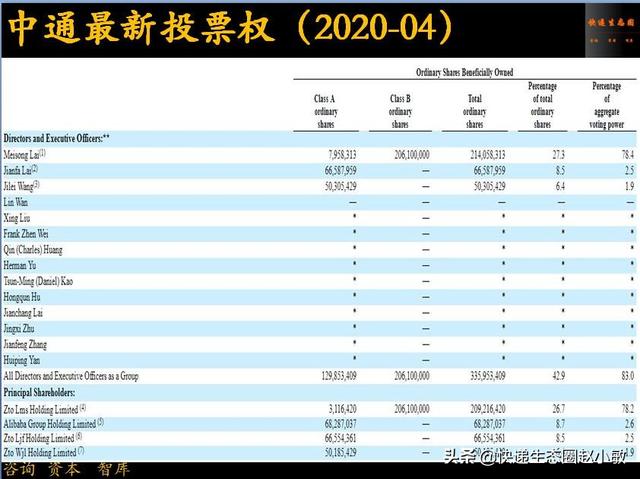
Task: Click the footer text 咨询 资本 智库
Action: [67, 470]
